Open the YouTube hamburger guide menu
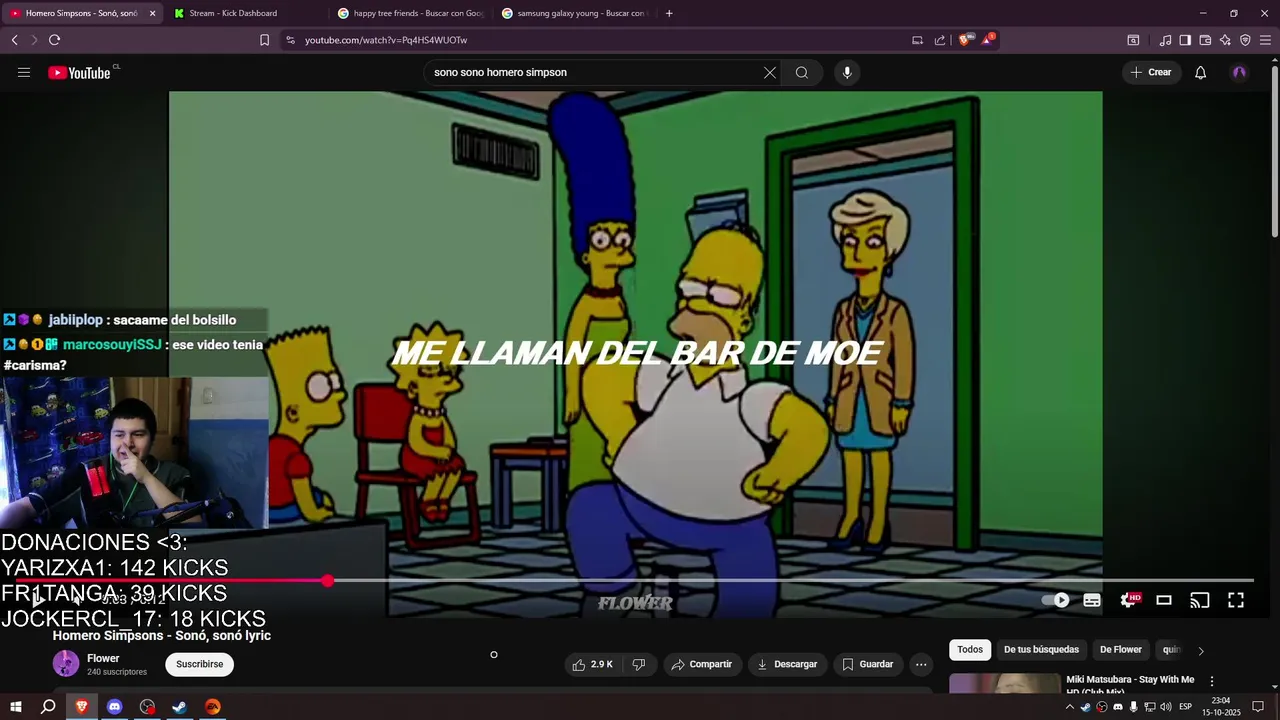The image size is (1280, 720). tap(24, 72)
